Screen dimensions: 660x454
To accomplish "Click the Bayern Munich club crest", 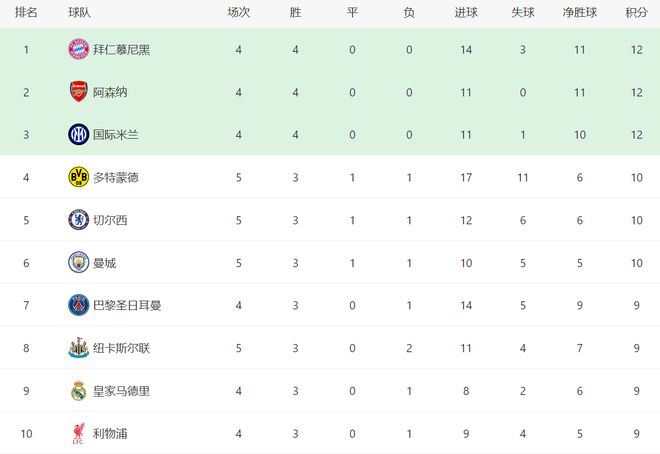I will click(x=78, y=49).
